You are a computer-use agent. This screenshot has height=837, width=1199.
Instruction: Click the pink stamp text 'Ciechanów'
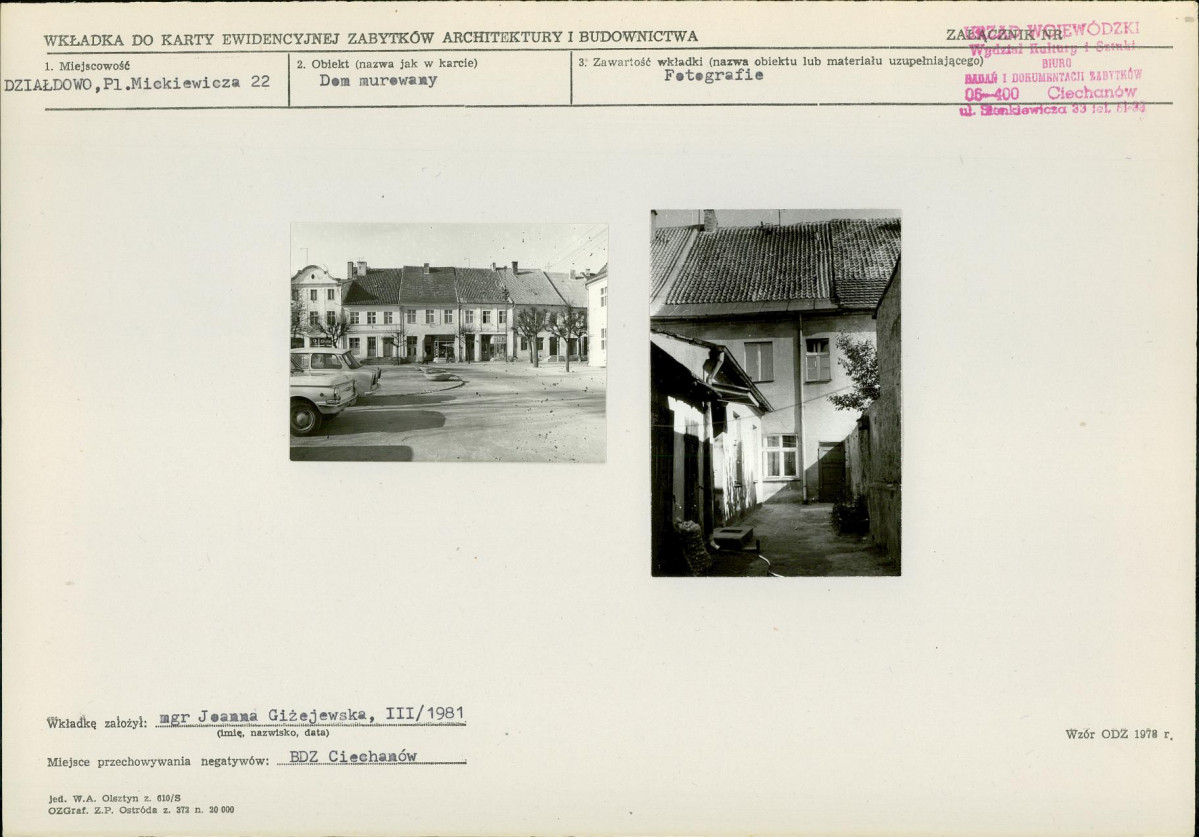click(x=1092, y=93)
